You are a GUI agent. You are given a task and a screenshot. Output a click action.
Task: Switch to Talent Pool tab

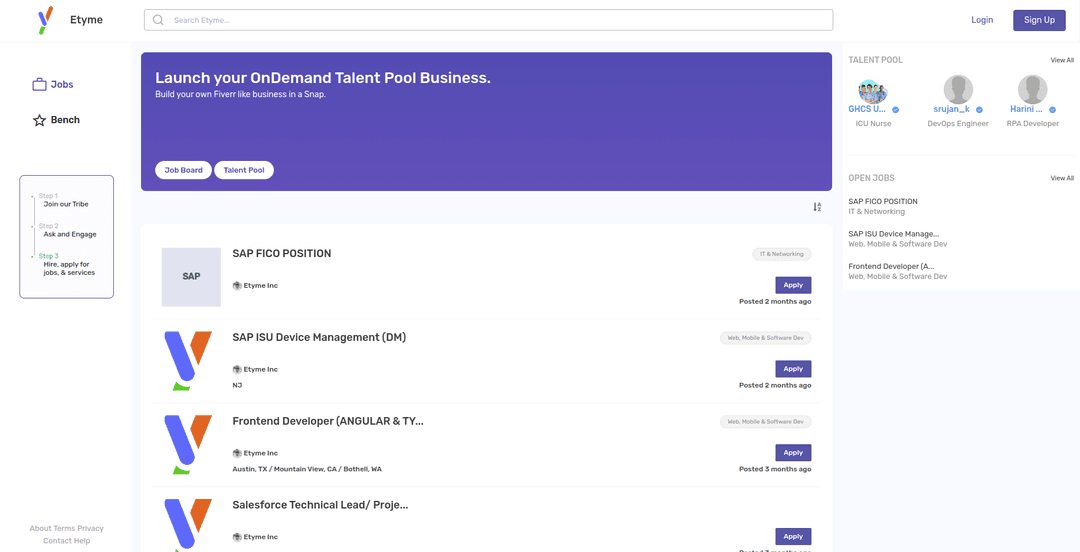[x=244, y=170]
